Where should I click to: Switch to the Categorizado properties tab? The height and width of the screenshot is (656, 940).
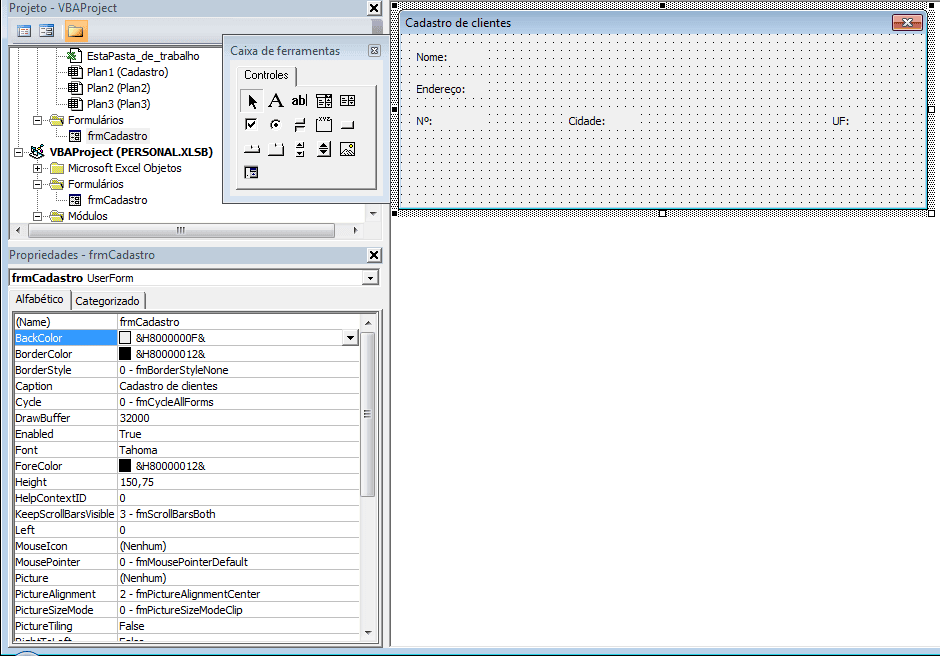point(108,300)
